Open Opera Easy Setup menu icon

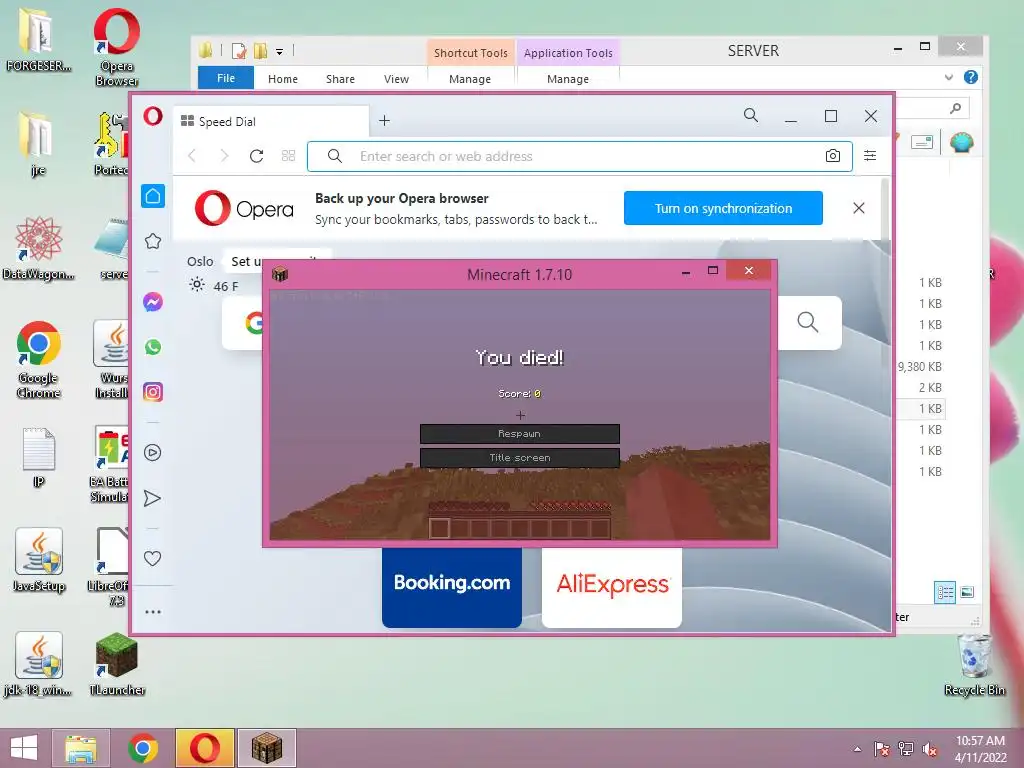[x=870, y=155]
